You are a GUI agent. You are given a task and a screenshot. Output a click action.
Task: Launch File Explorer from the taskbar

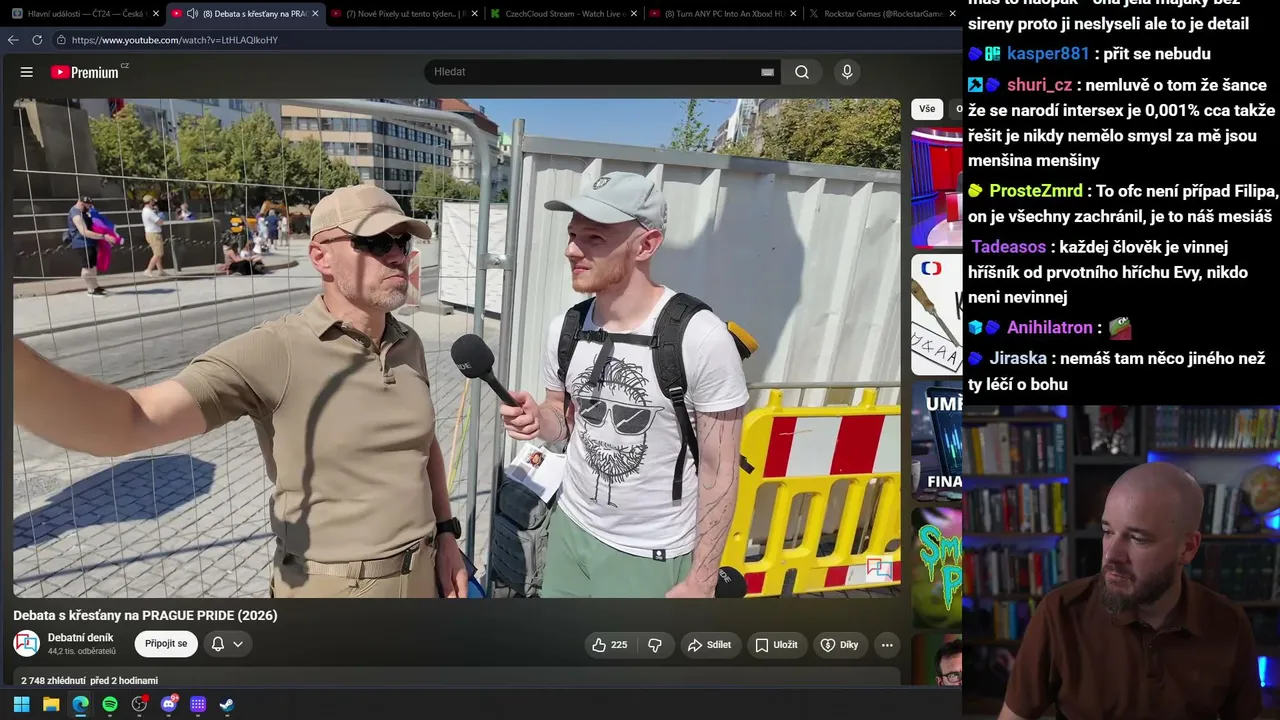click(51, 704)
